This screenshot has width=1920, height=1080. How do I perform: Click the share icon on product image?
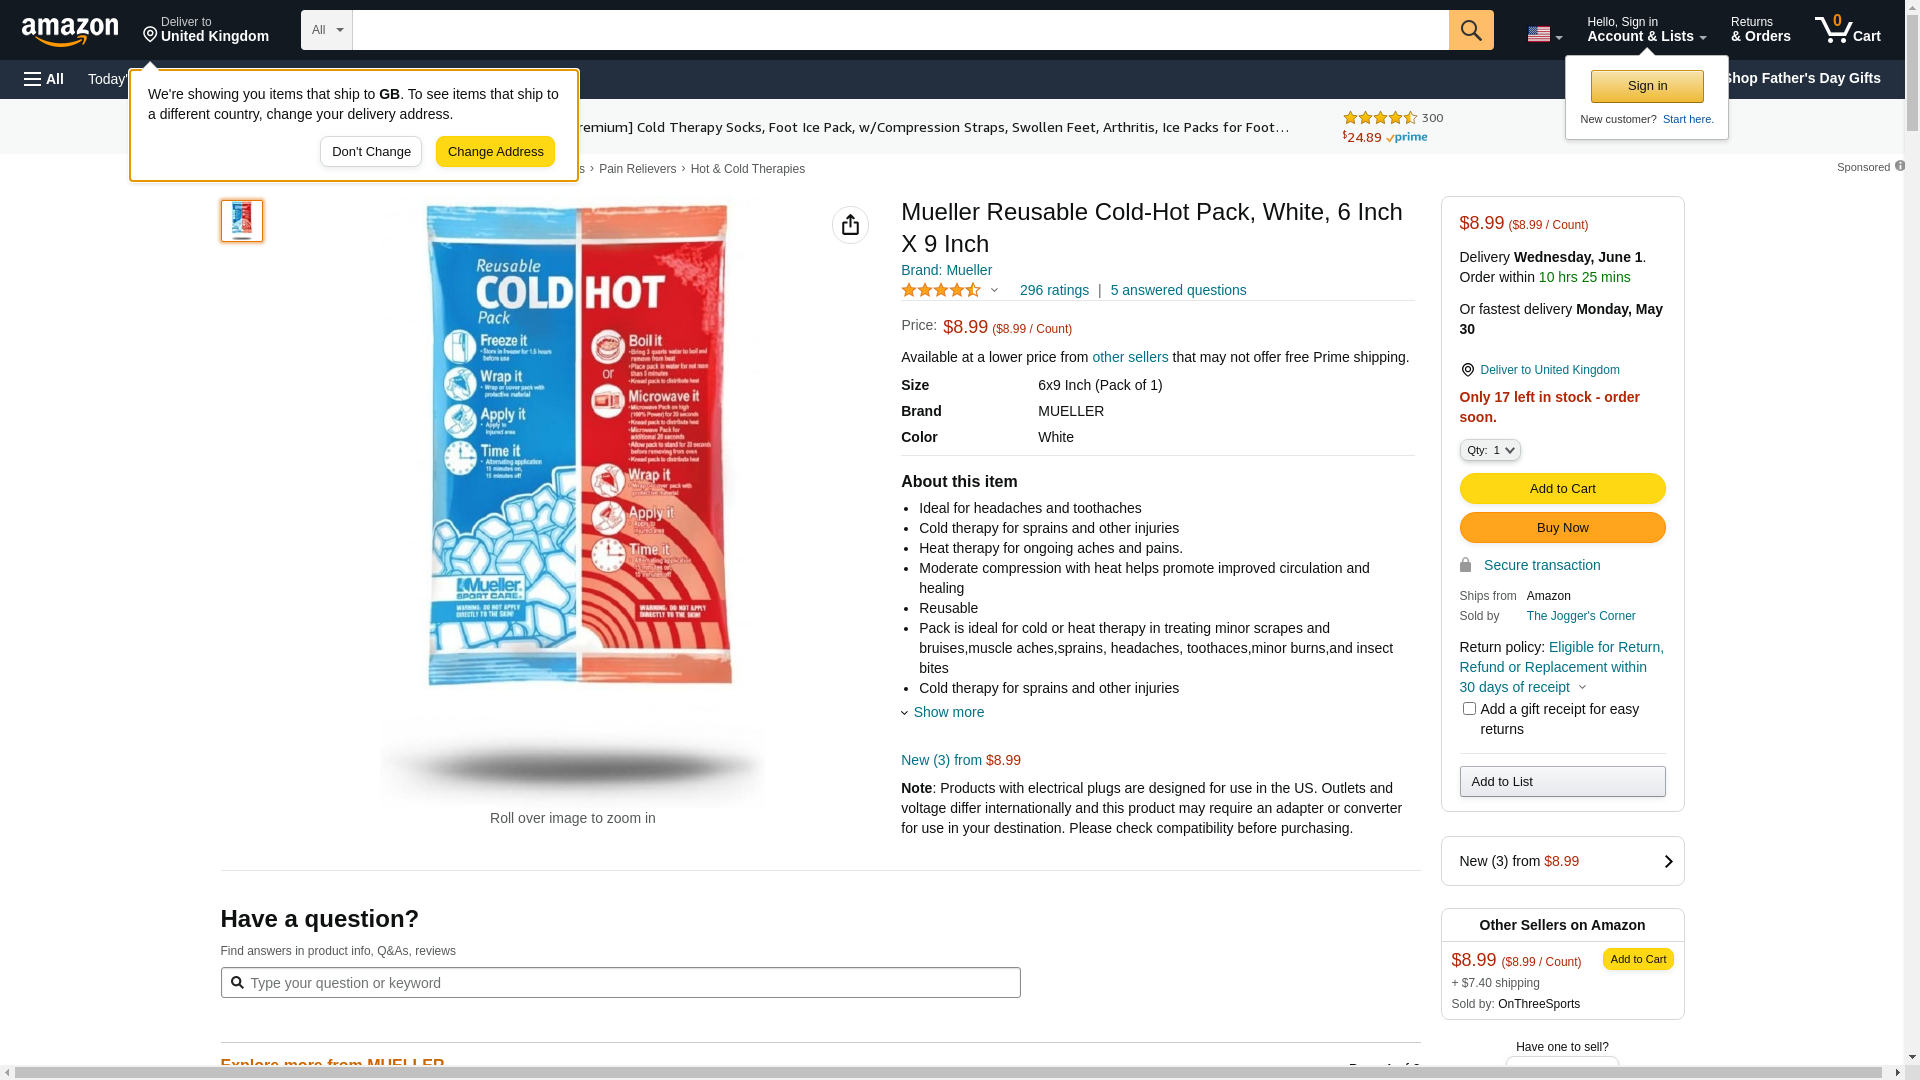tap(850, 225)
